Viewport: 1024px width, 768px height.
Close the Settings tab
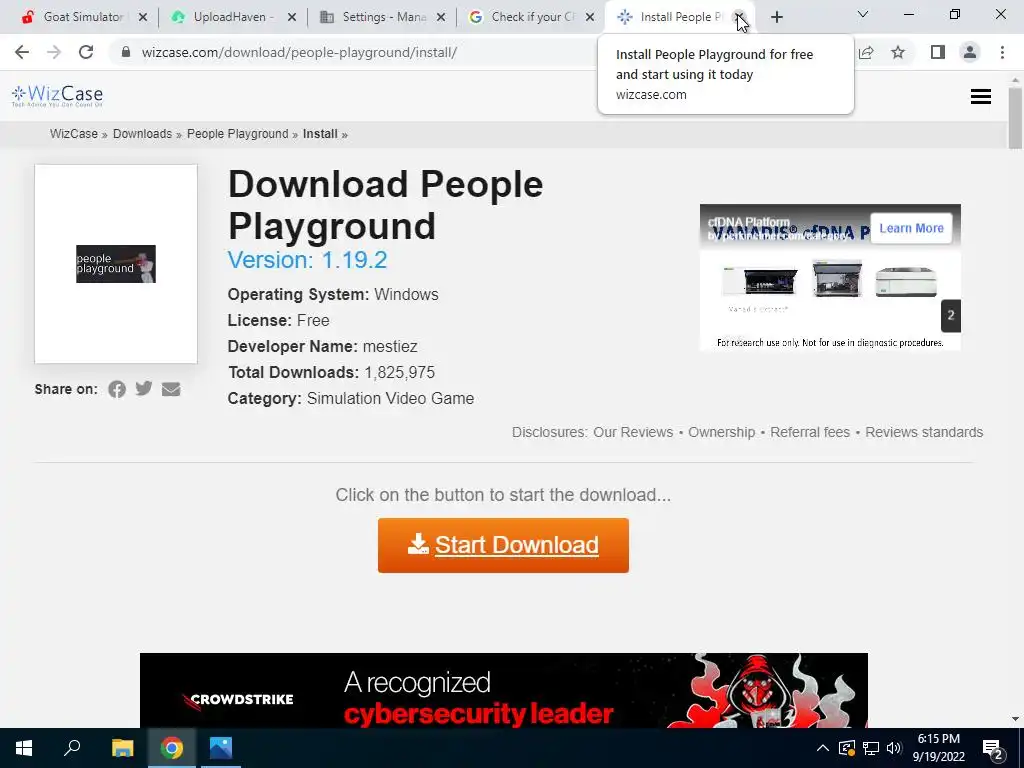click(441, 17)
